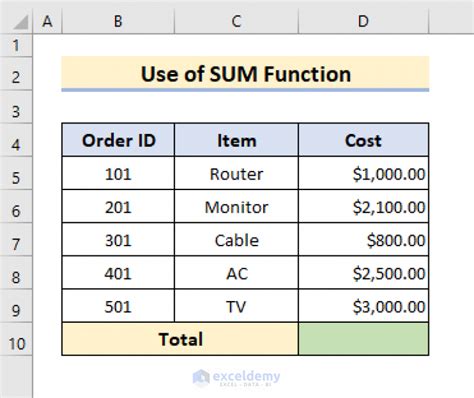This screenshot has height=398, width=474.
Task: Select column C header
Action: (x=236, y=21)
